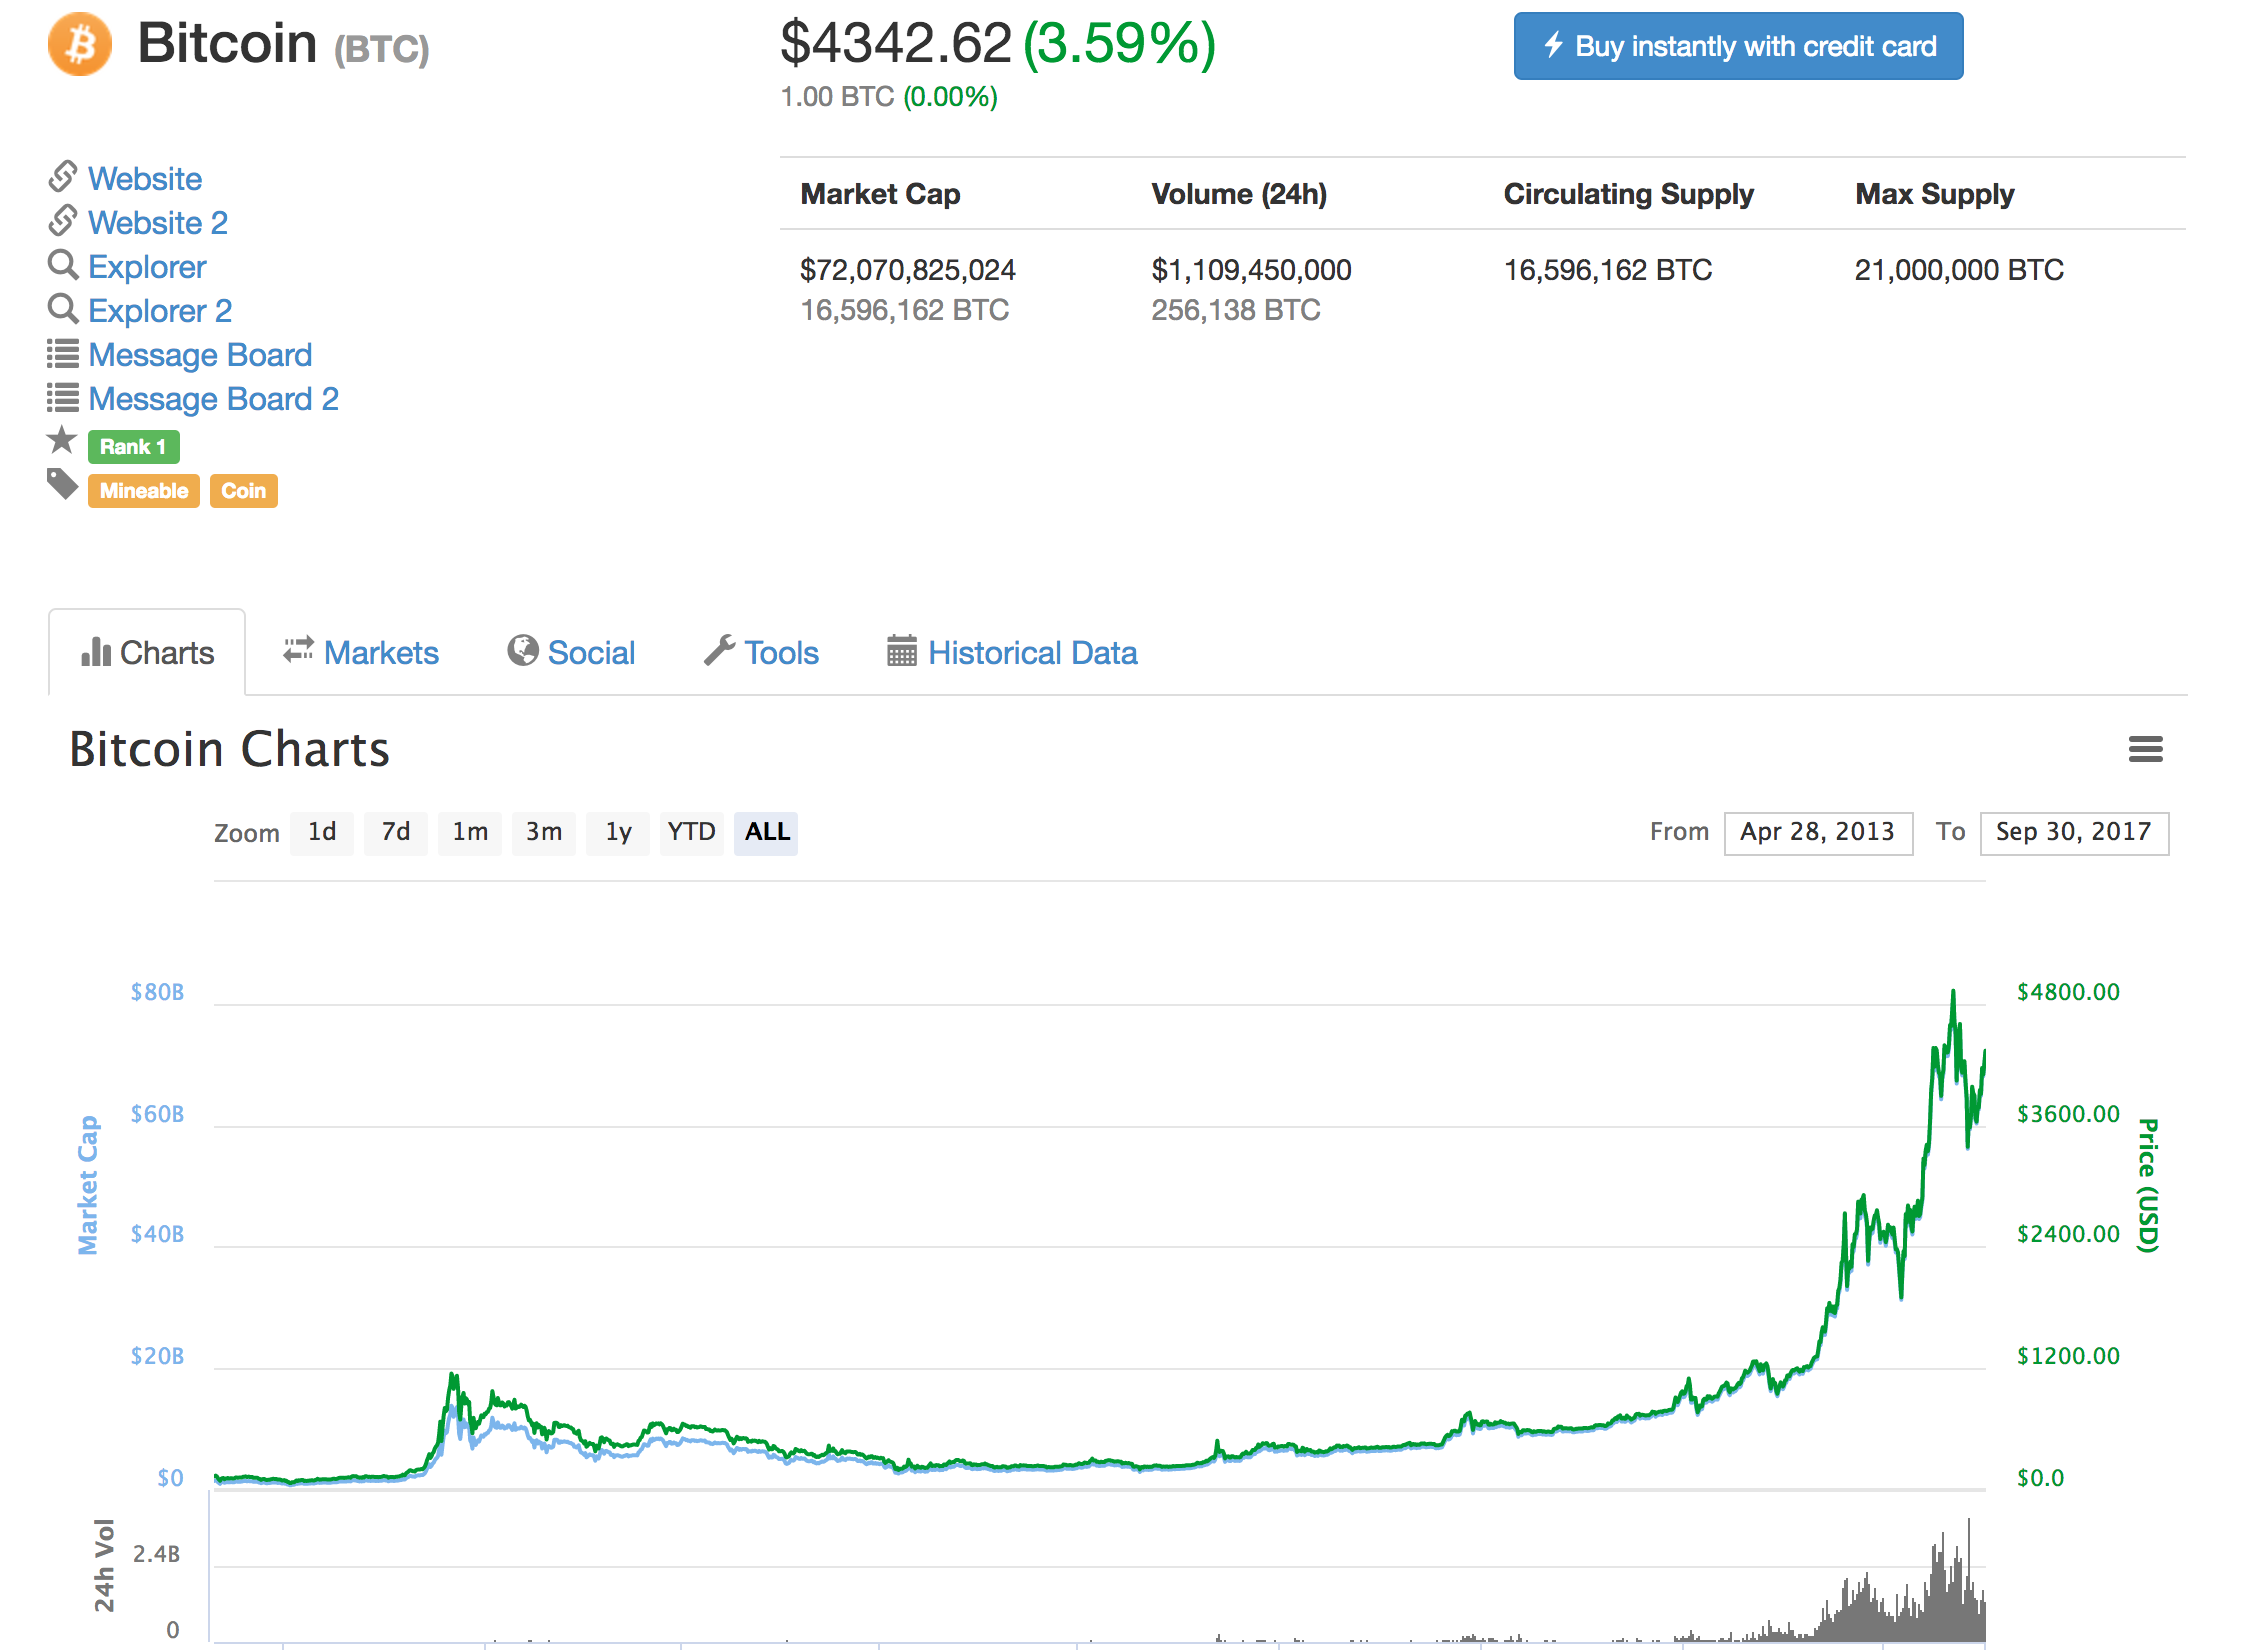Click the magnifier icon beside Explorer 2
This screenshot has width=2258, height=1650.
pos(63,308)
